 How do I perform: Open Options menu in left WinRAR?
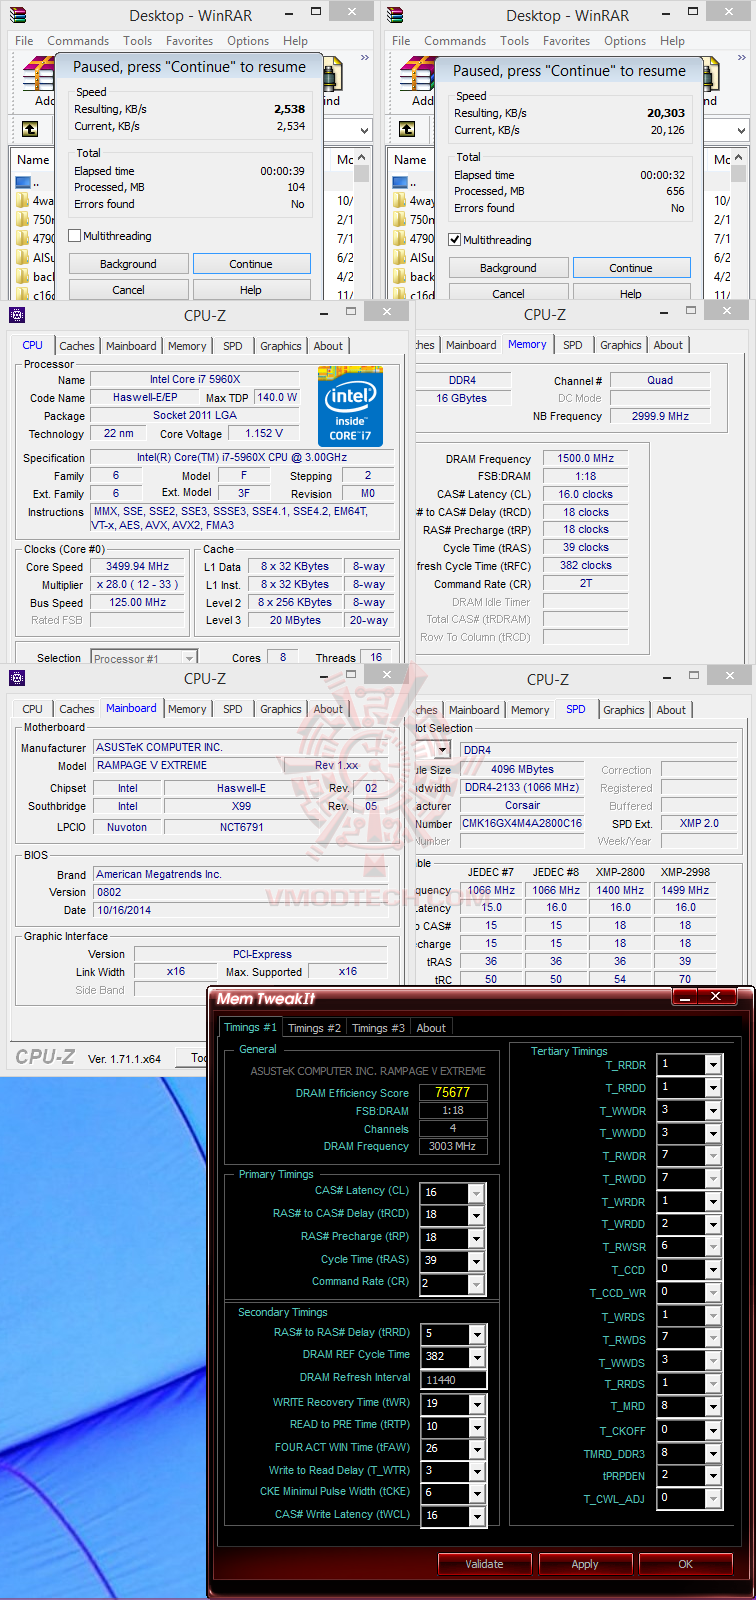tap(248, 41)
